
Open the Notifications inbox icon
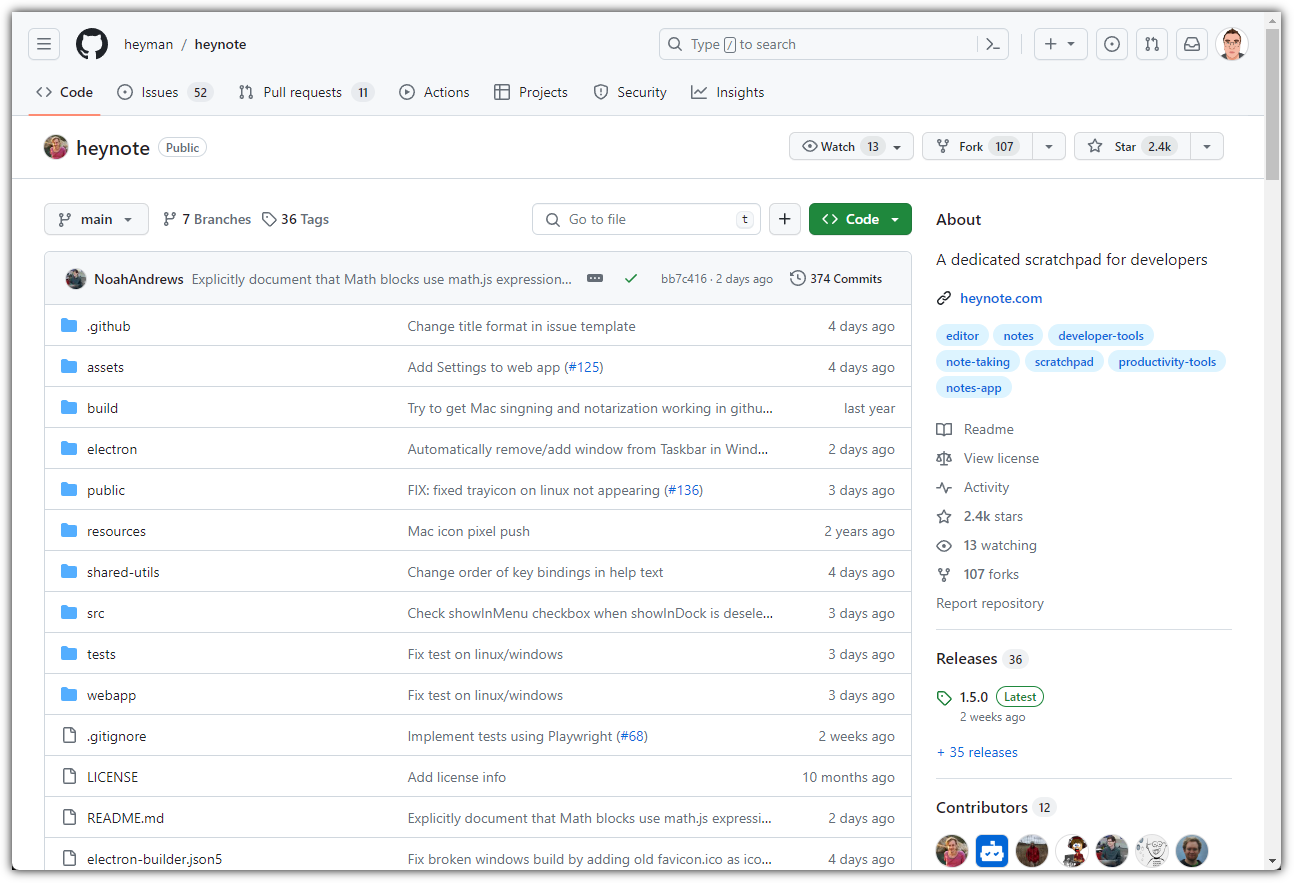(x=1192, y=44)
